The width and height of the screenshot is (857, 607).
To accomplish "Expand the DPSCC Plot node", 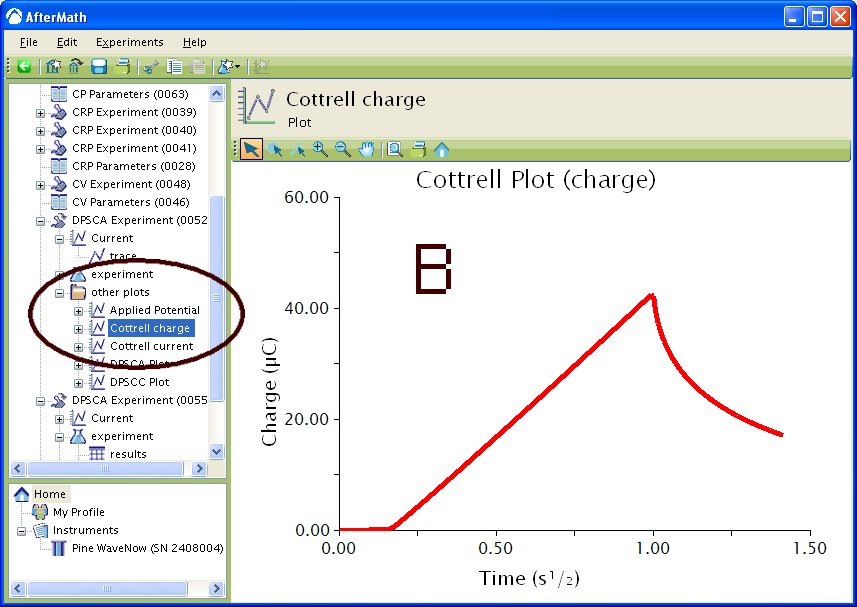I will [x=78, y=384].
